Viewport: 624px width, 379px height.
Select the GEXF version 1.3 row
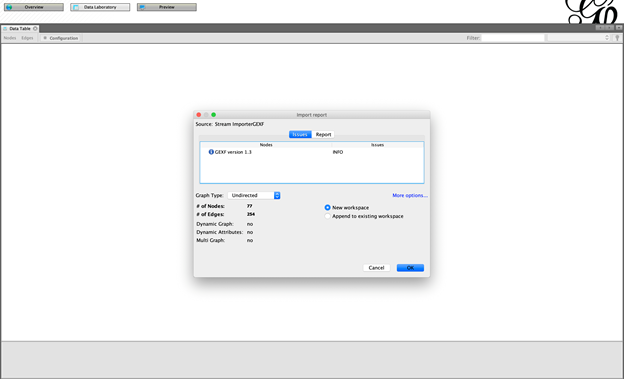[312, 152]
